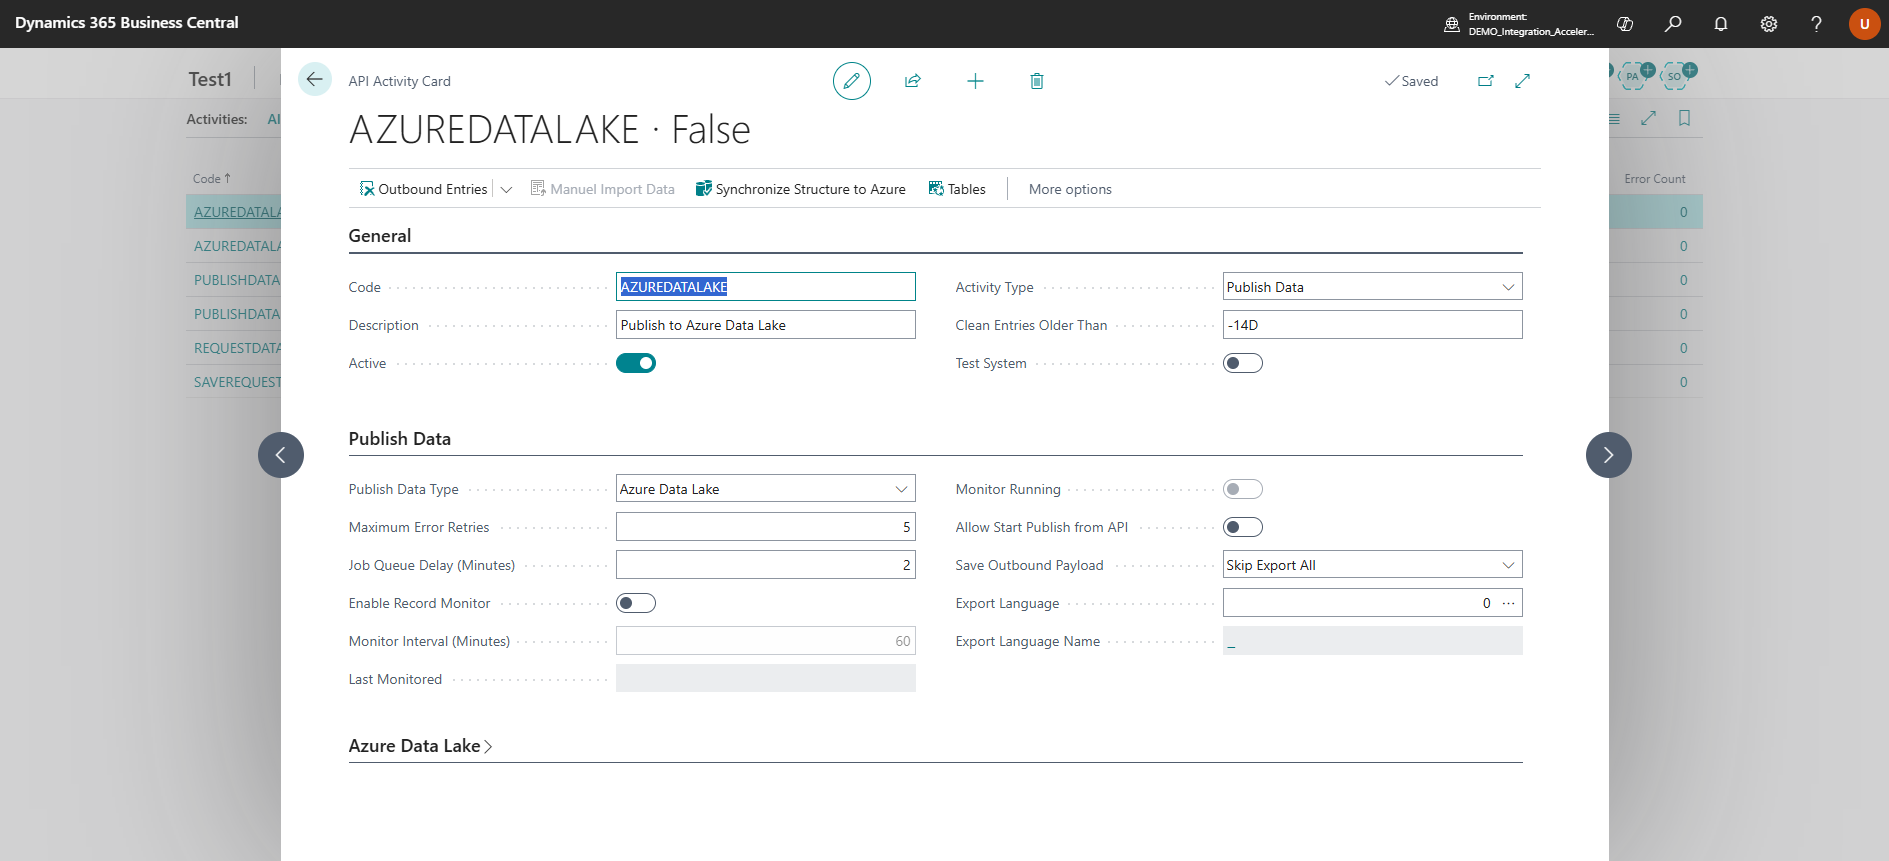Expand the Azure Data Lake section
This screenshot has height=861, width=1889.
[x=420, y=746]
